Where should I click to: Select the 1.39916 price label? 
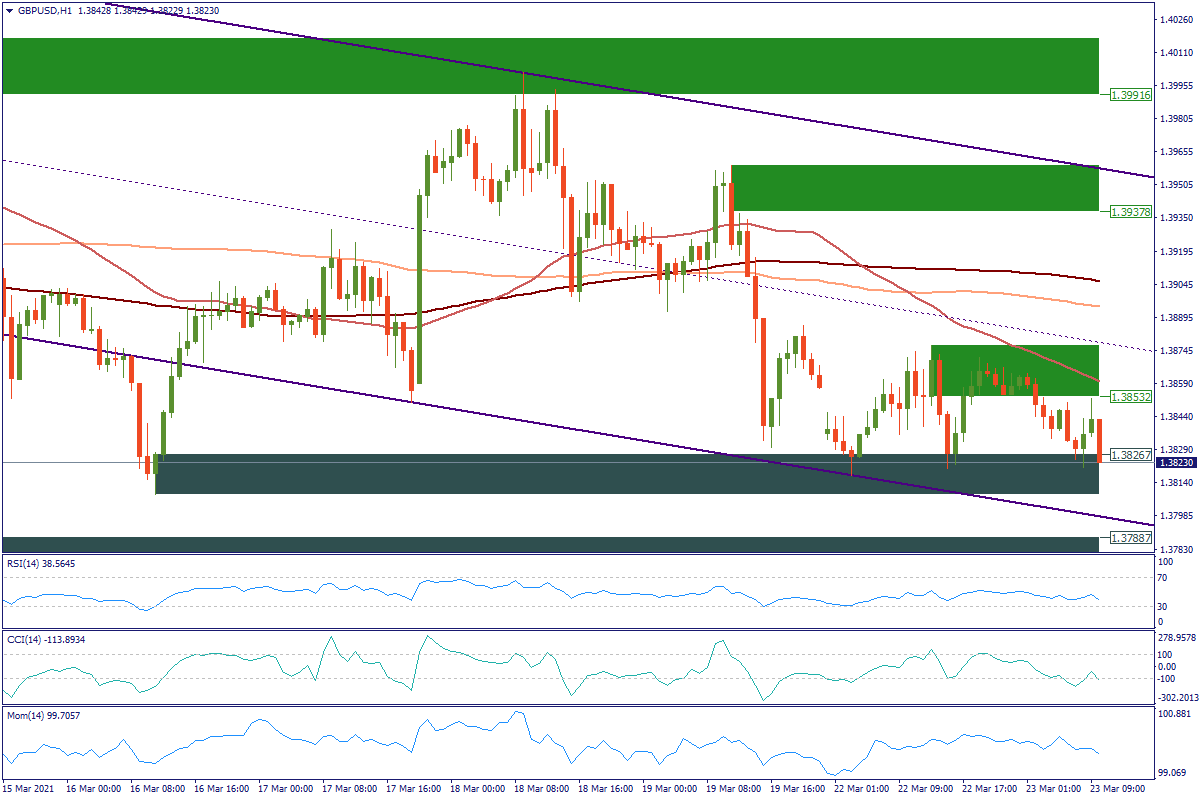[1130, 94]
